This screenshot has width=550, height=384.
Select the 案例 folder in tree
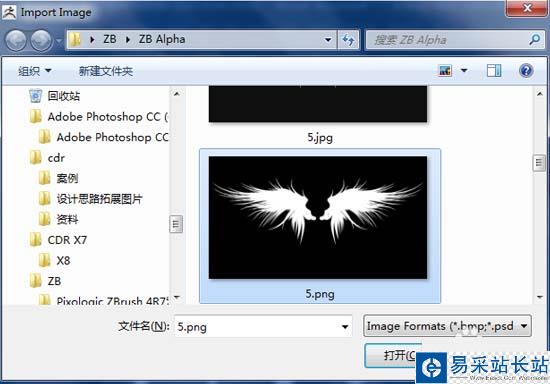point(67,178)
